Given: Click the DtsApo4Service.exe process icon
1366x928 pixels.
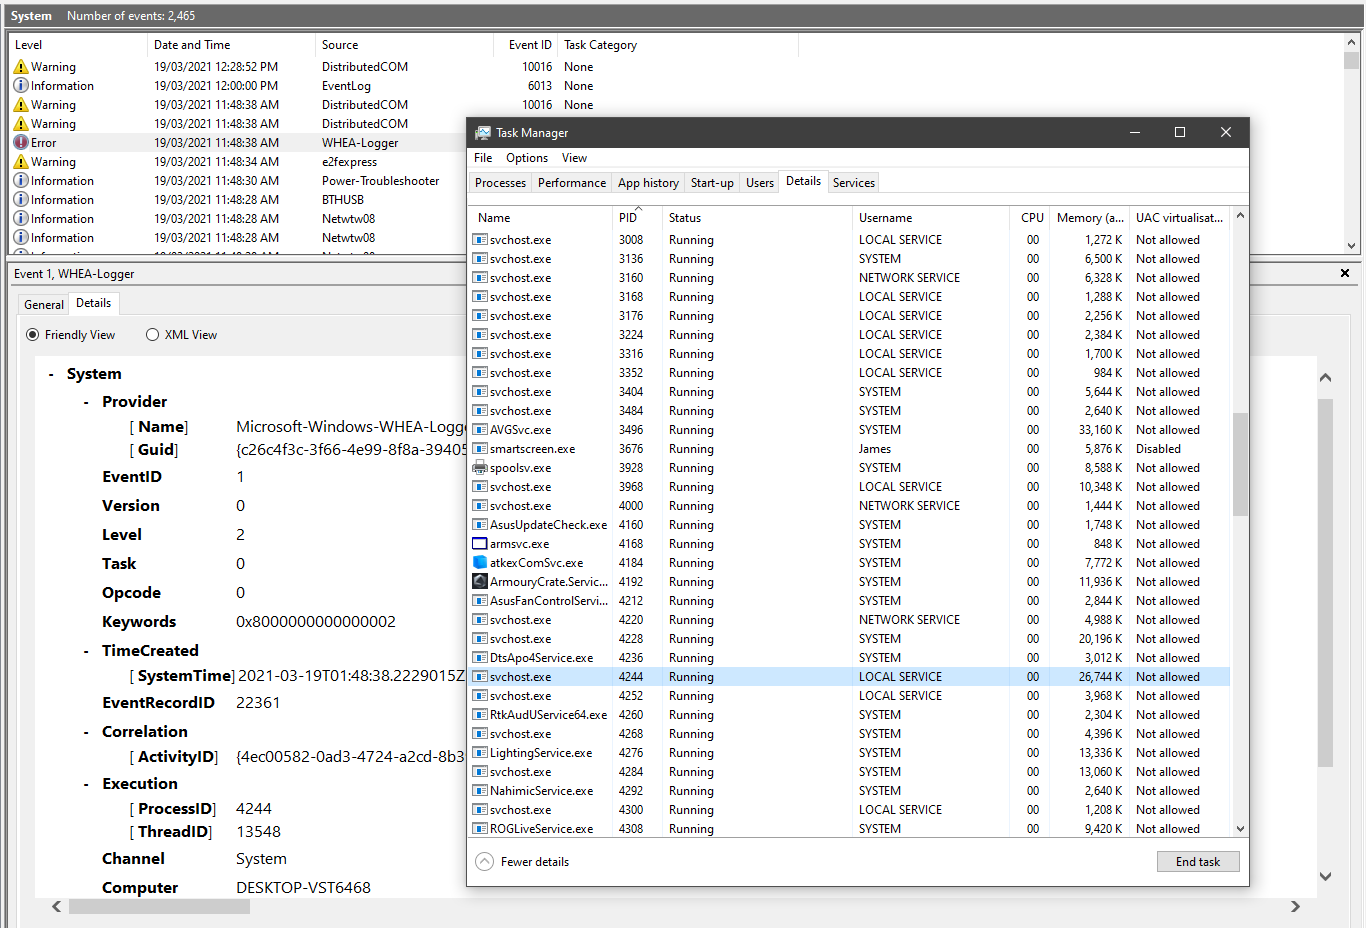Looking at the screenshot, I should pos(480,658).
